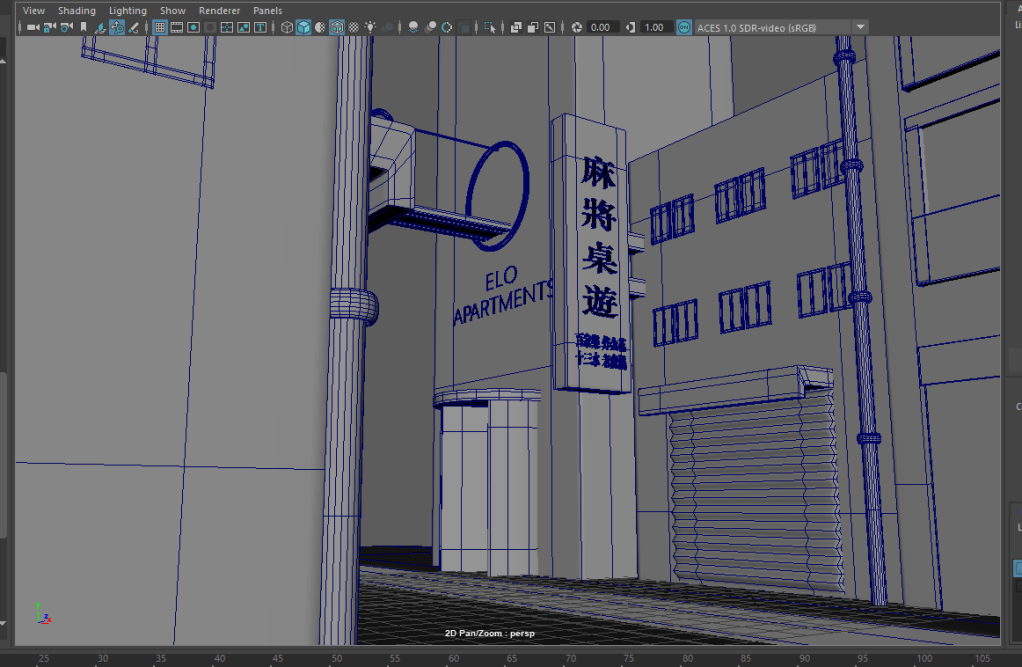Toggle the color management ON button
The image size is (1022, 667).
point(684,27)
